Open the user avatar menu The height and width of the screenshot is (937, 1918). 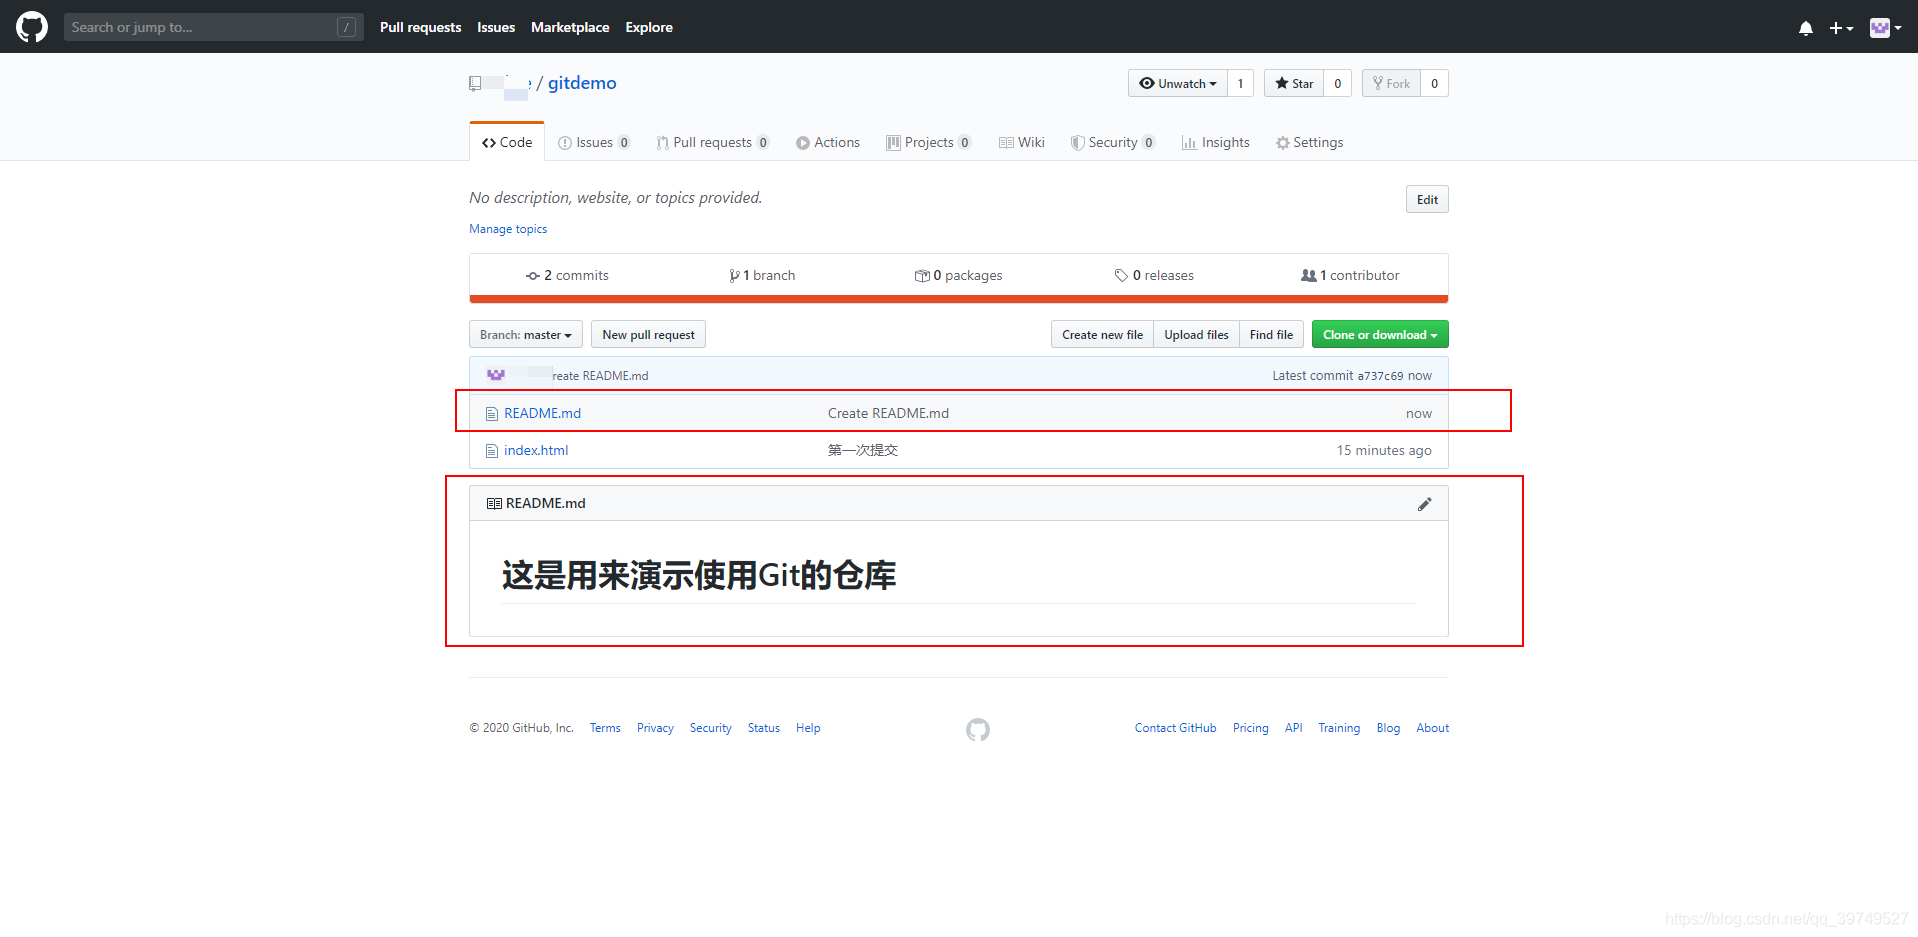tap(1885, 28)
